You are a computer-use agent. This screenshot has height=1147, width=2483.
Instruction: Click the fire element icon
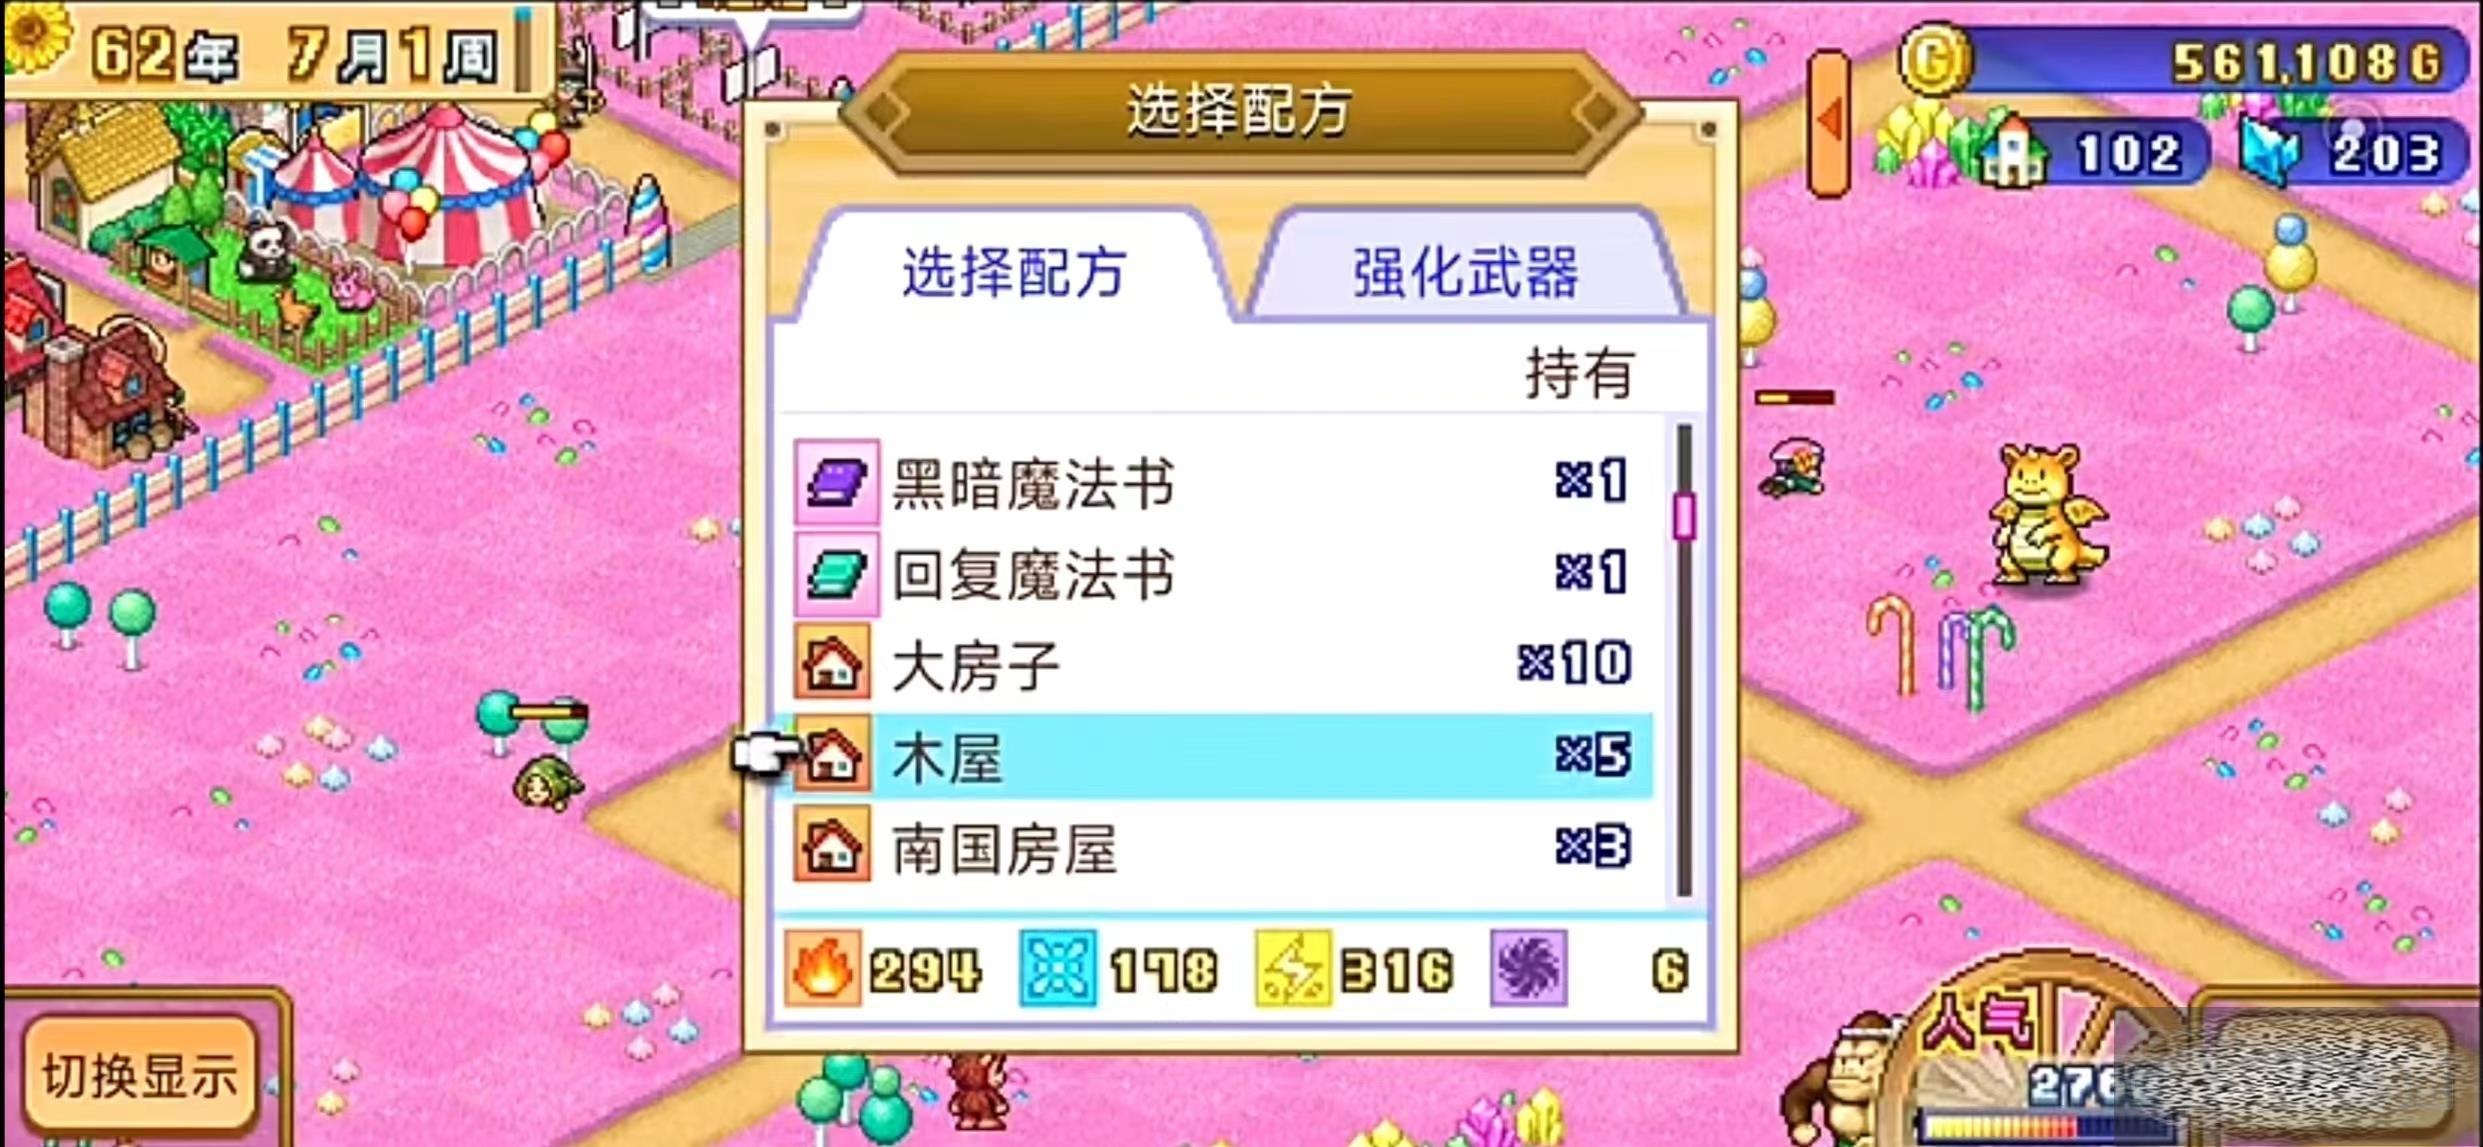coord(822,968)
